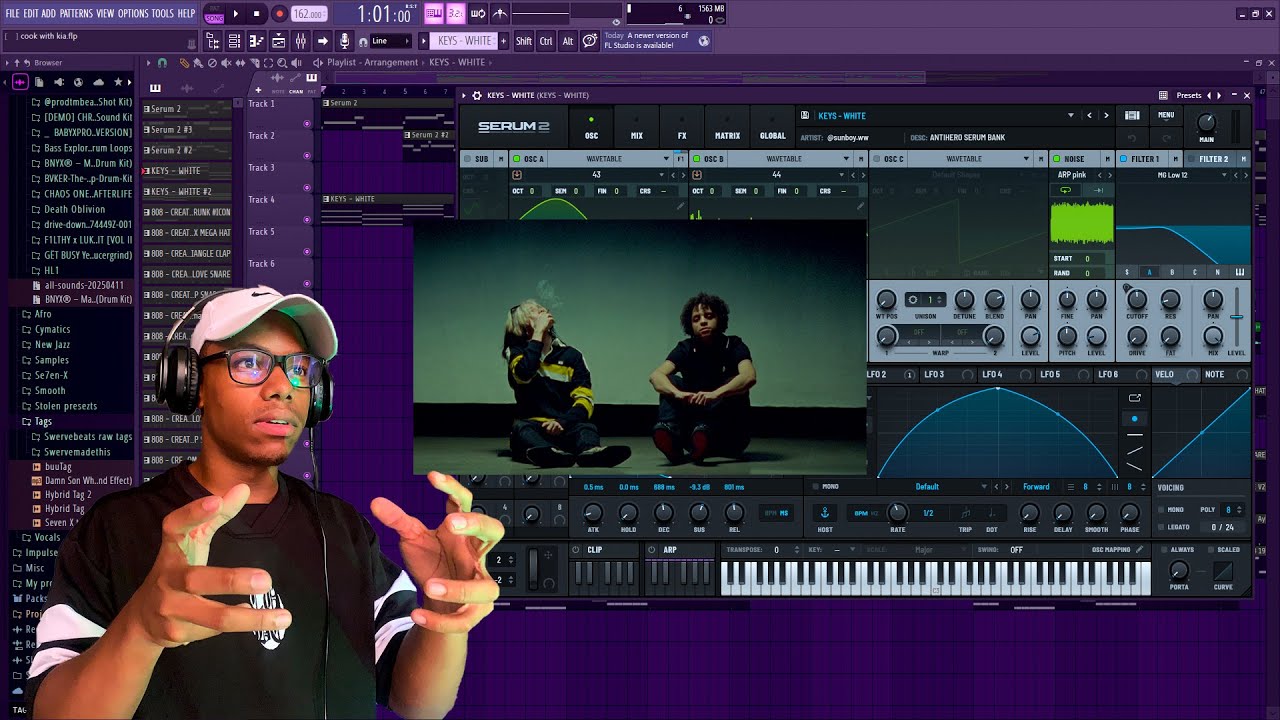This screenshot has width=1280, height=720.
Task: Switch to Serum MATRIX tab
Action: [x=727, y=128]
